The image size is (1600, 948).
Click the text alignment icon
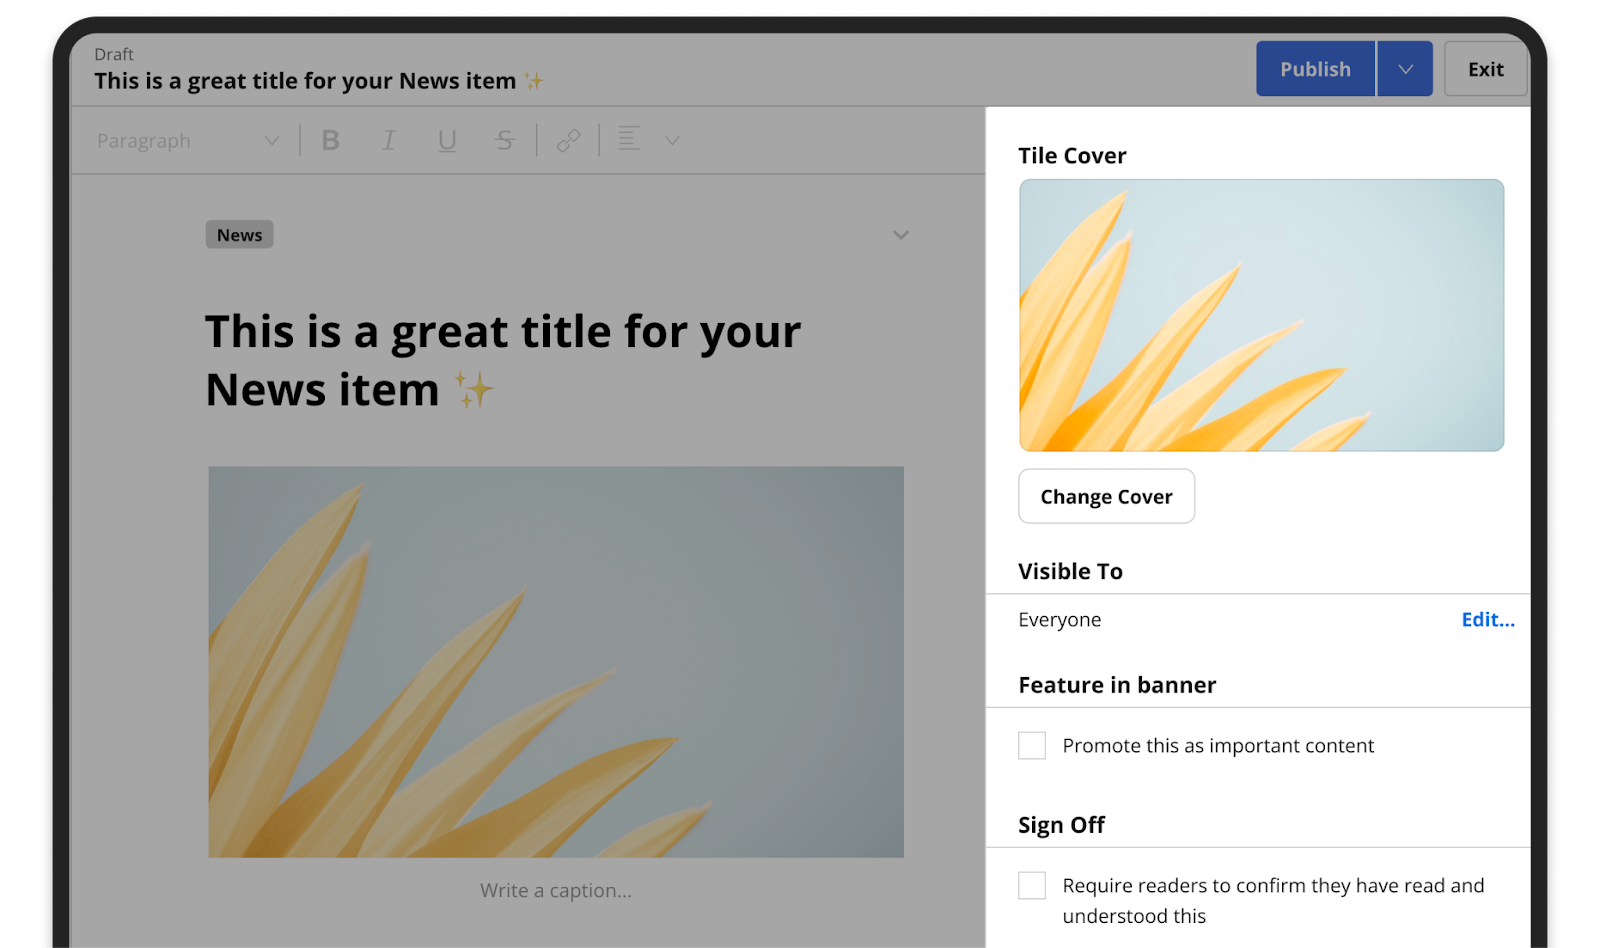629,139
